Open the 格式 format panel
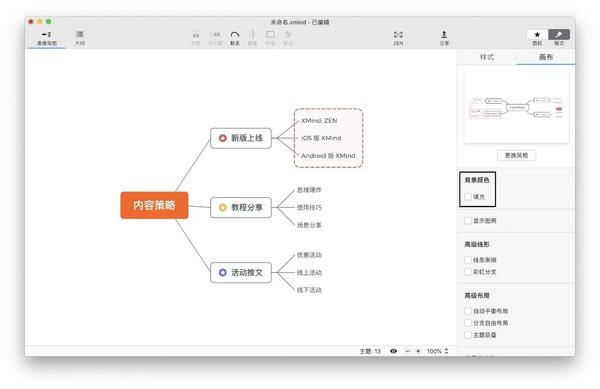600x389 pixels. [559, 34]
